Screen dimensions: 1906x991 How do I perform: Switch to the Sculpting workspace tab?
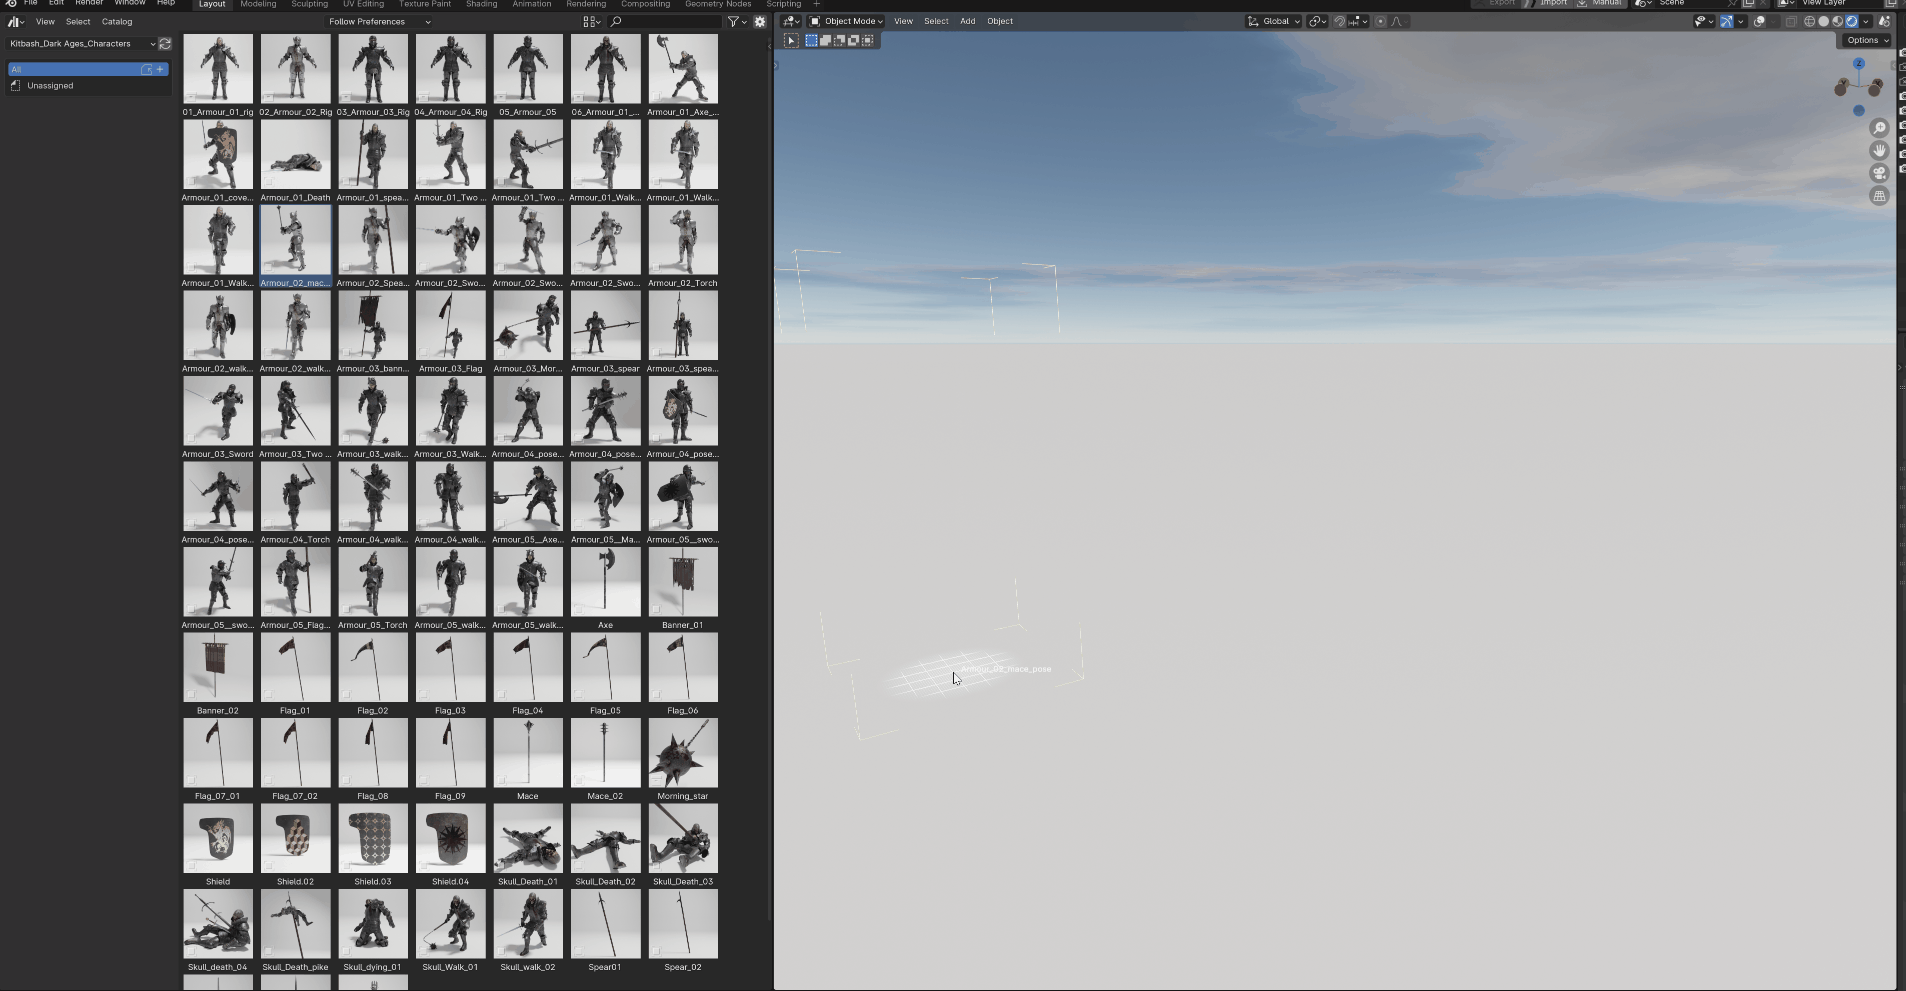[x=309, y=4]
